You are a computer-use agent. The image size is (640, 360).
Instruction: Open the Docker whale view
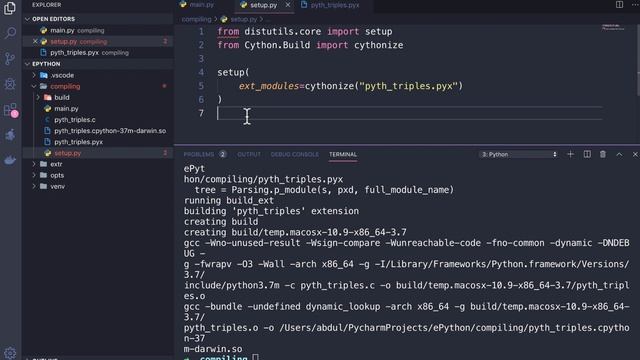click(x=10, y=160)
